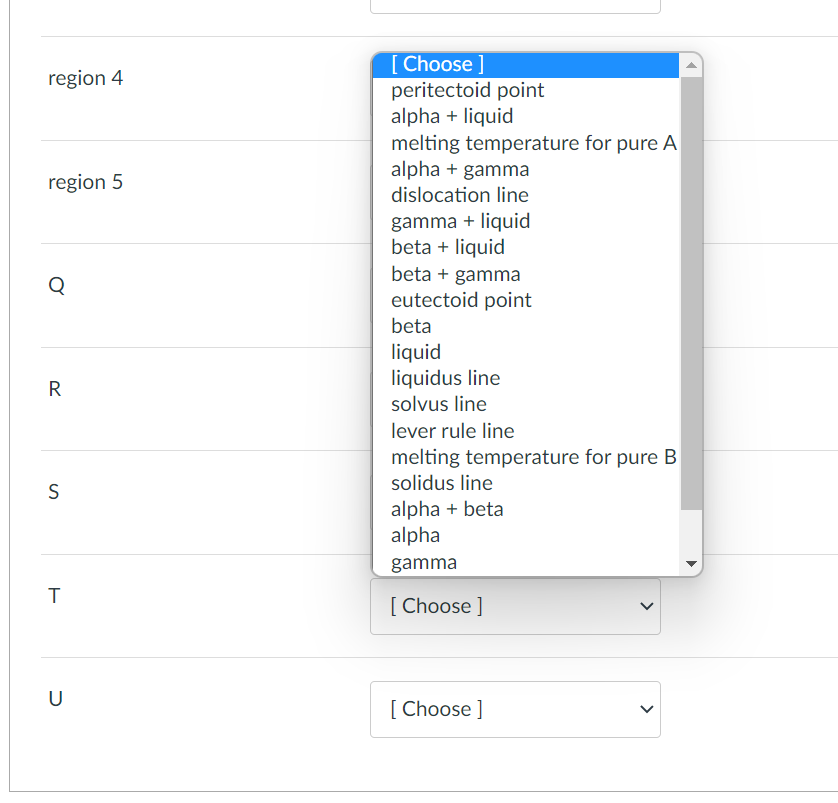Select 'liquidus line' from the list
The width and height of the screenshot is (838, 803).
(x=445, y=378)
